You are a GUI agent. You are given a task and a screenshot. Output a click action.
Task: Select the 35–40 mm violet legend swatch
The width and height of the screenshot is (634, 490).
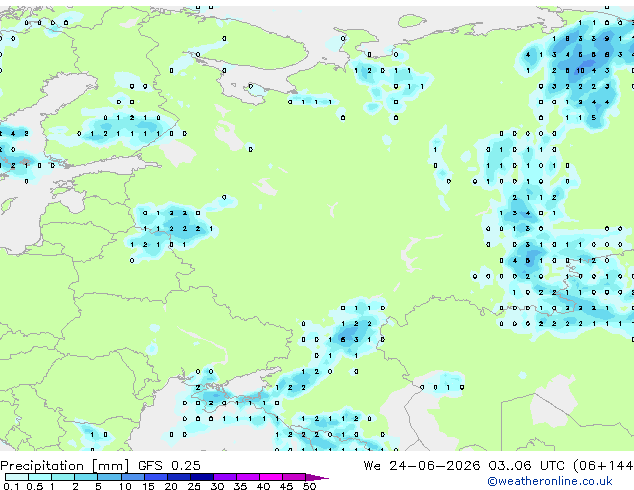point(247,477)
